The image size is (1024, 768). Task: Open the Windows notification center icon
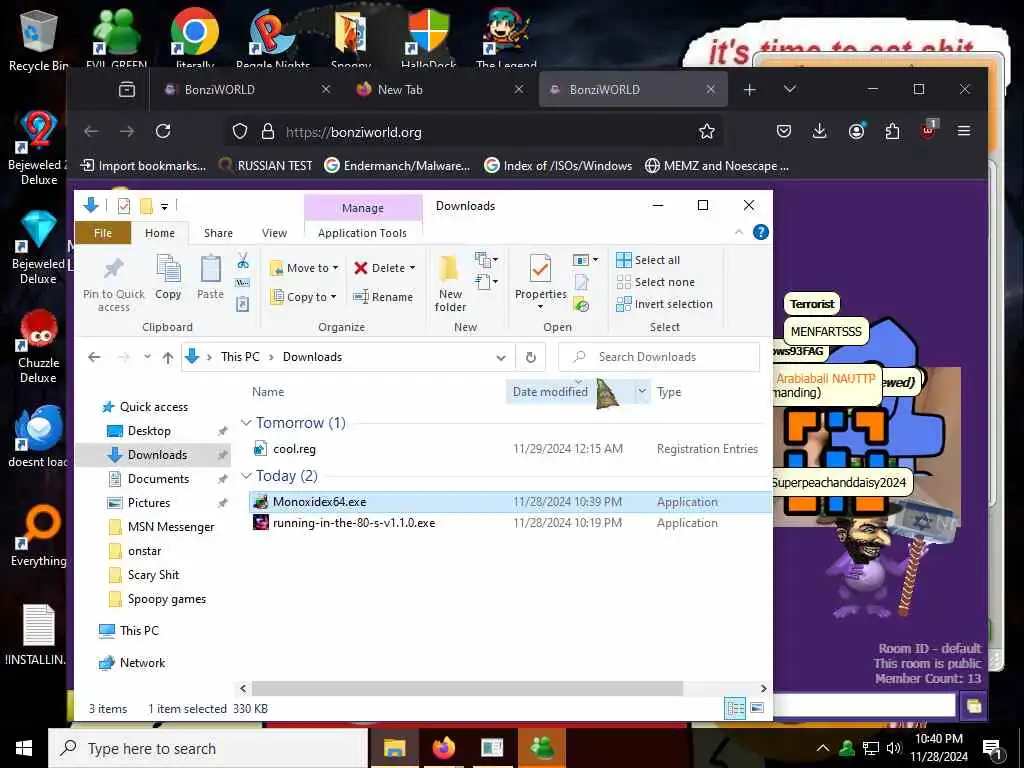(x=993, y=748)
